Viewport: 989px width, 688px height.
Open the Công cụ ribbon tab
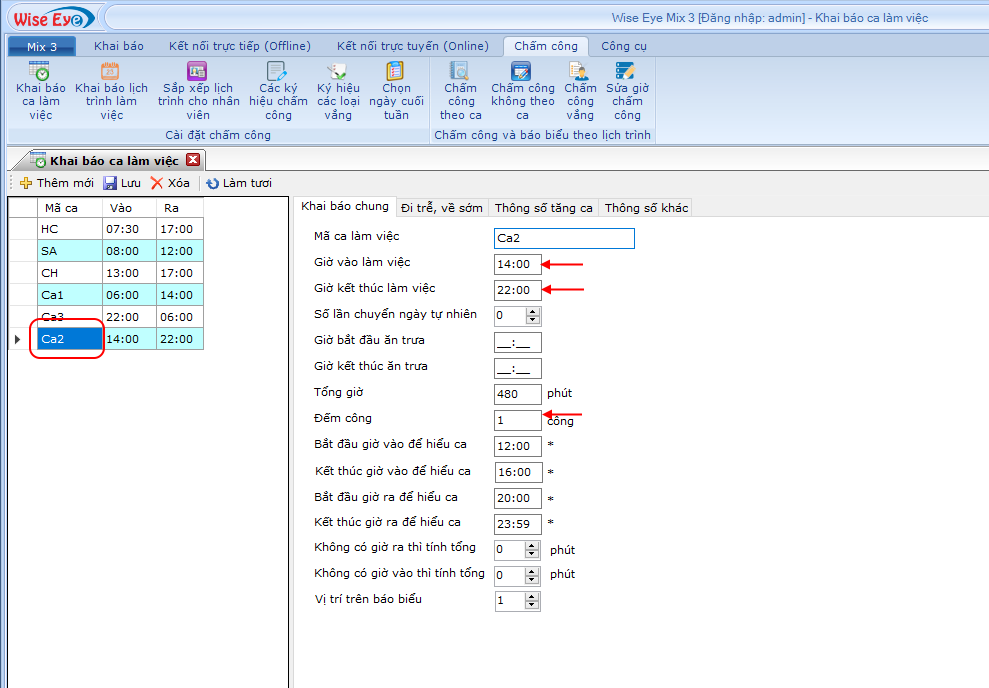click(x=624, y=46)
